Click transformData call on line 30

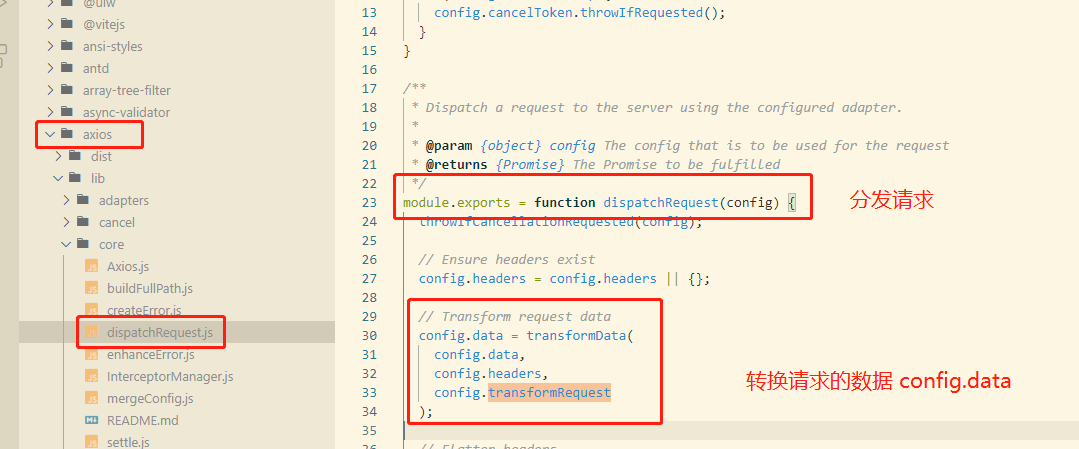click(x=576, y=335)
